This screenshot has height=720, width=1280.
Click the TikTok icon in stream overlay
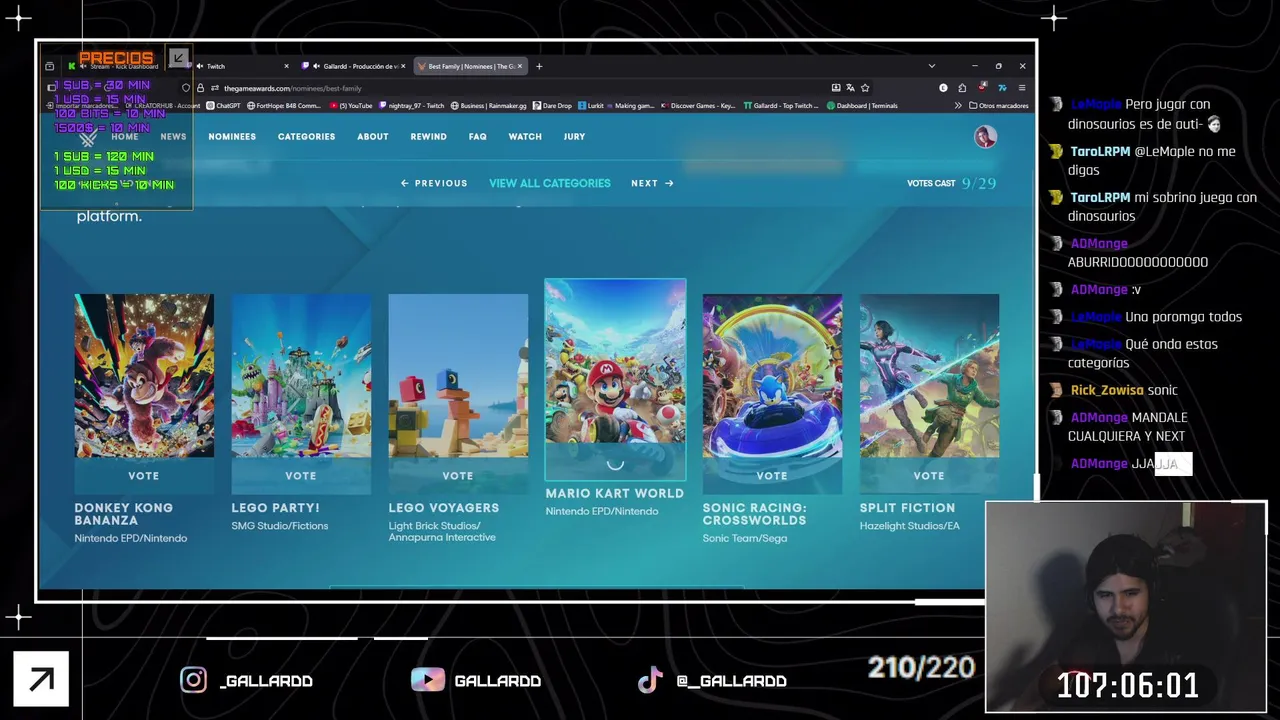[651, 680]
